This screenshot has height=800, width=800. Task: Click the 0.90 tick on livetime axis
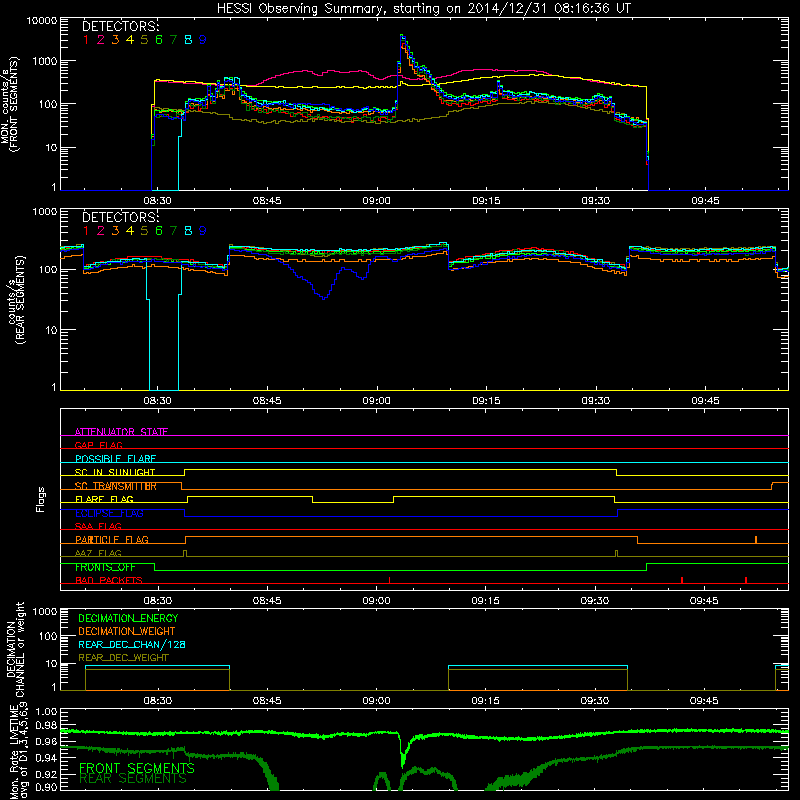click(x=46, y=788)
